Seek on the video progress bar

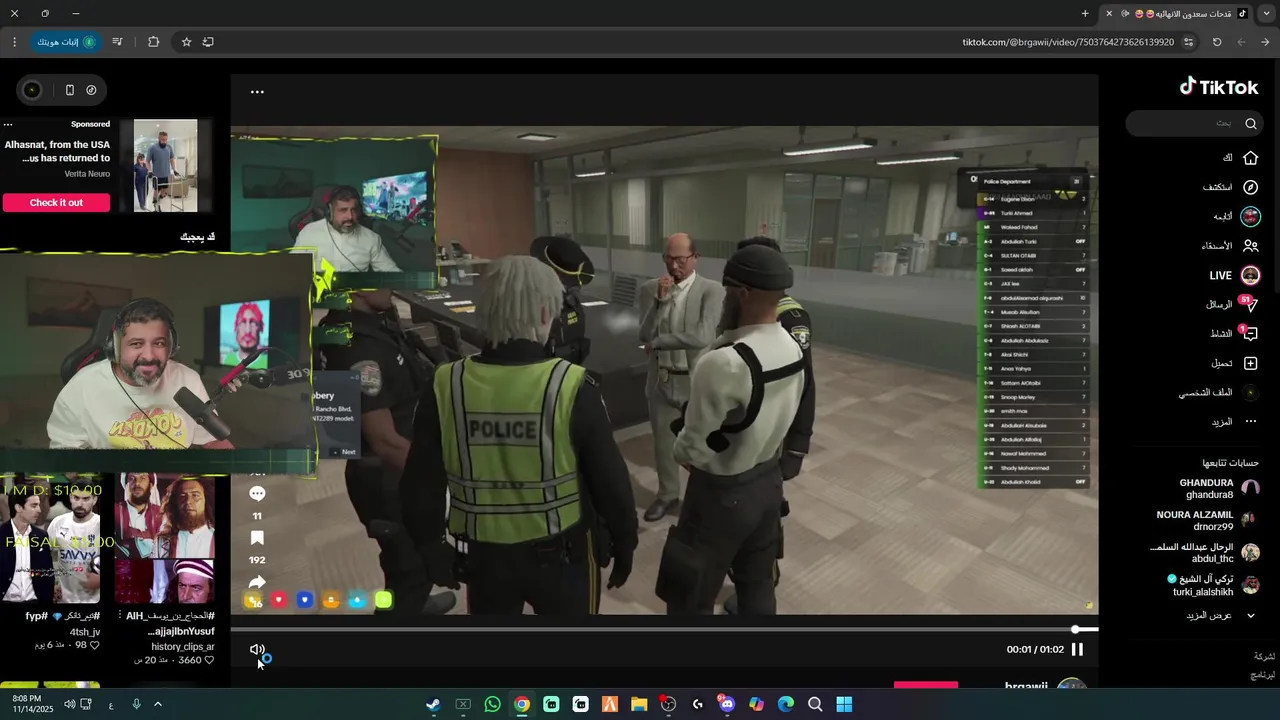coord(664,629)
